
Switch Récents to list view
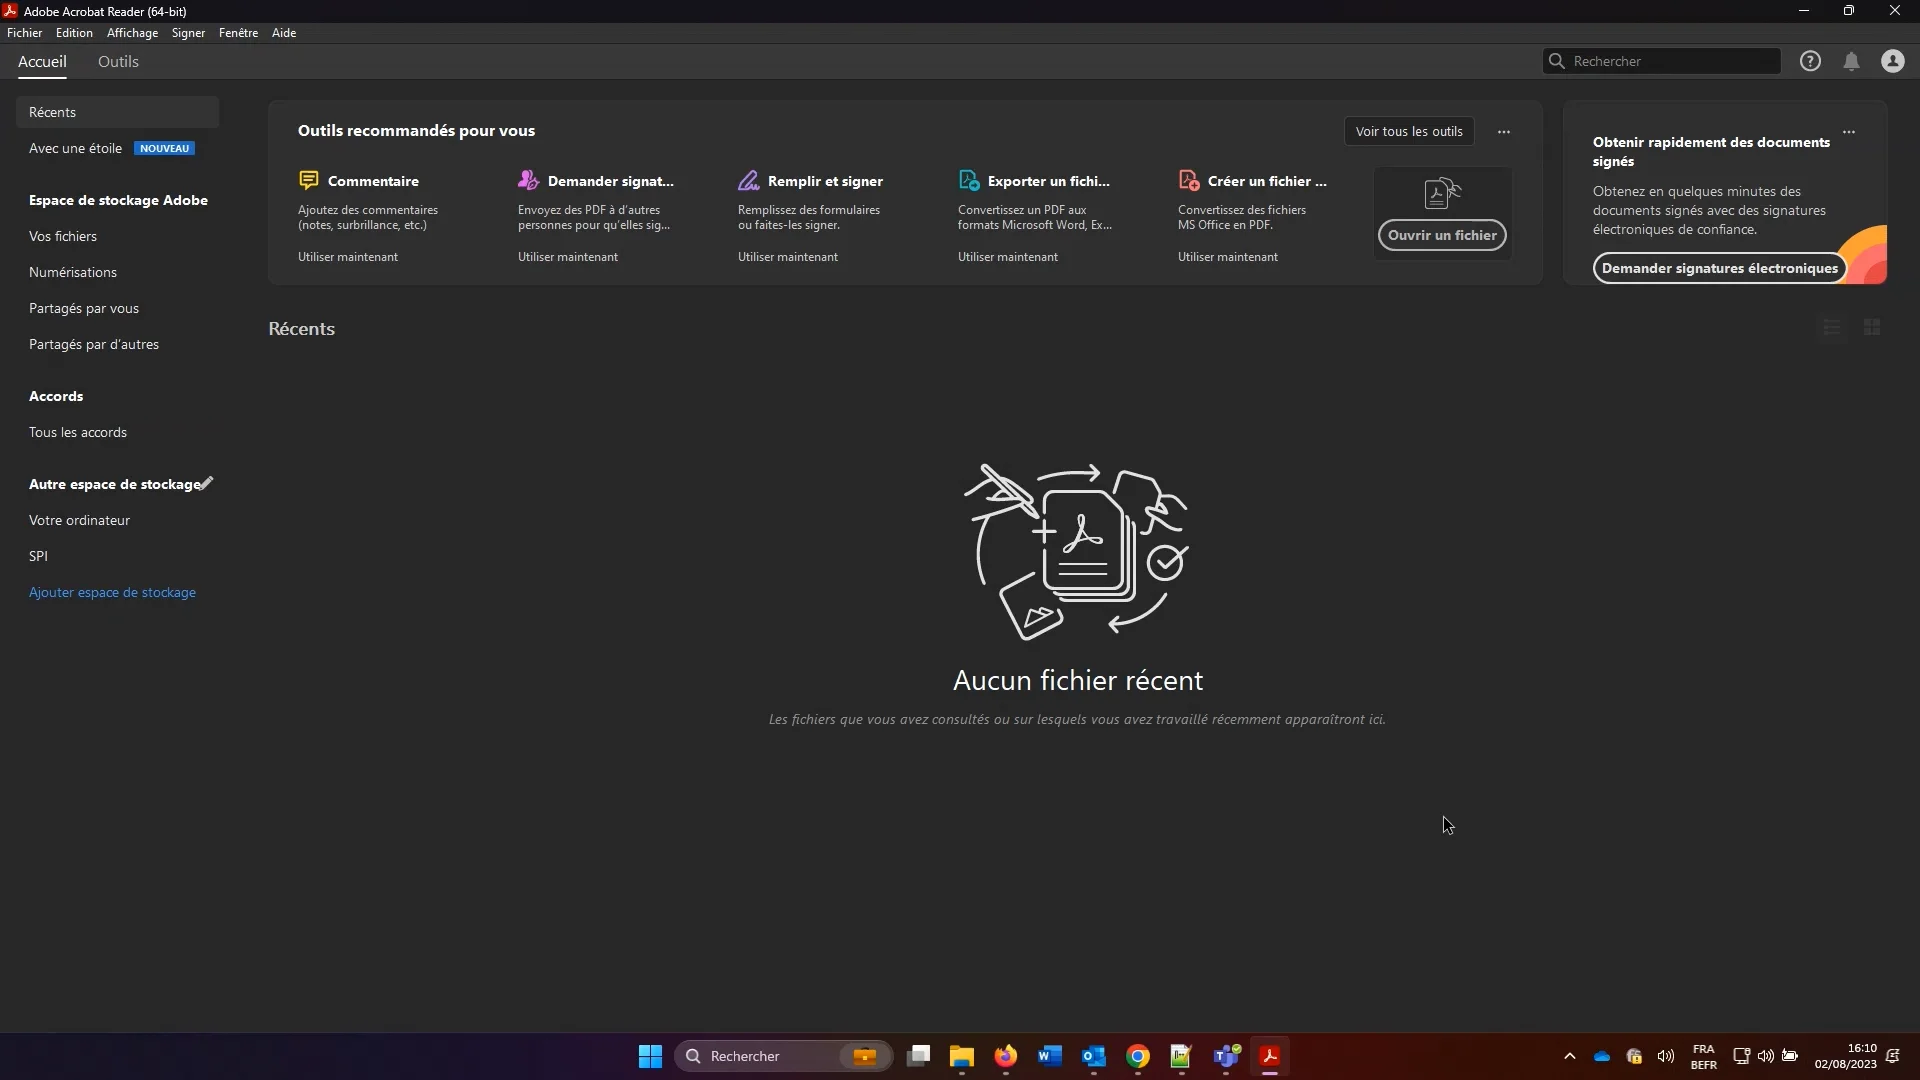tap(1831, 327)
